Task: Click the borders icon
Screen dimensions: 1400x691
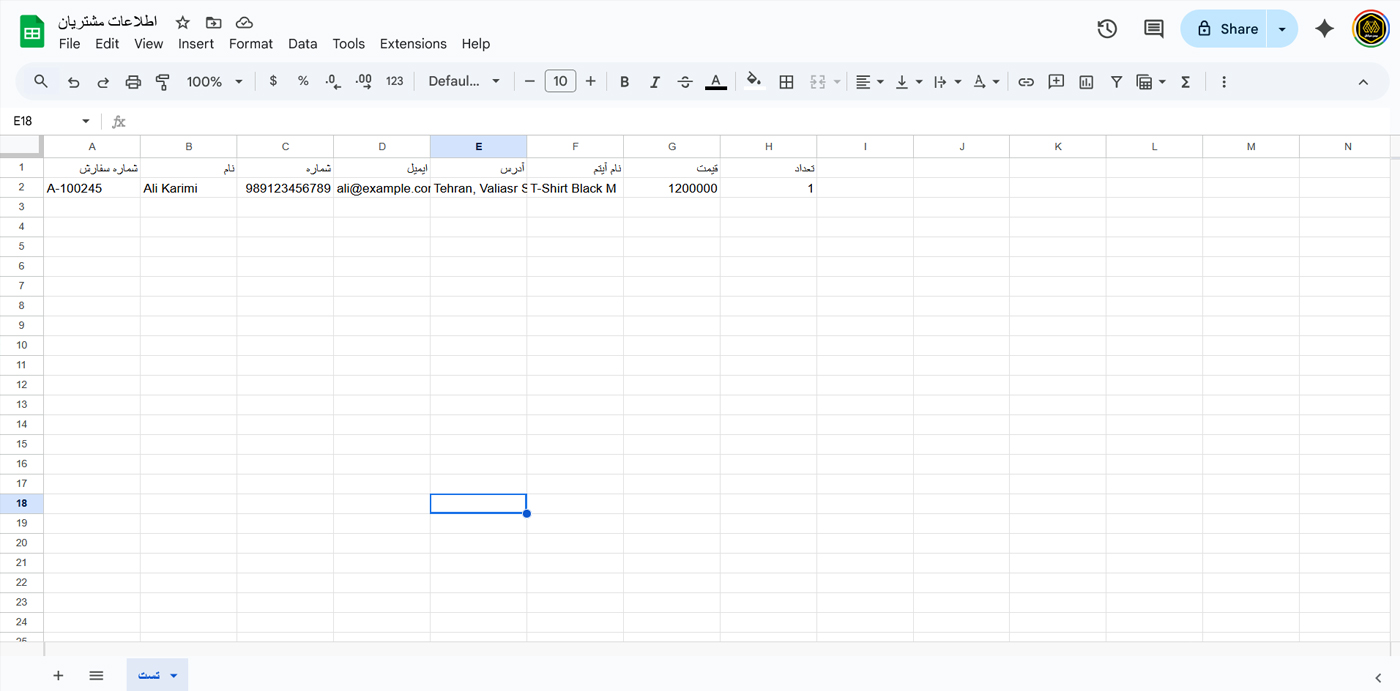Action: tap(786, 82)
